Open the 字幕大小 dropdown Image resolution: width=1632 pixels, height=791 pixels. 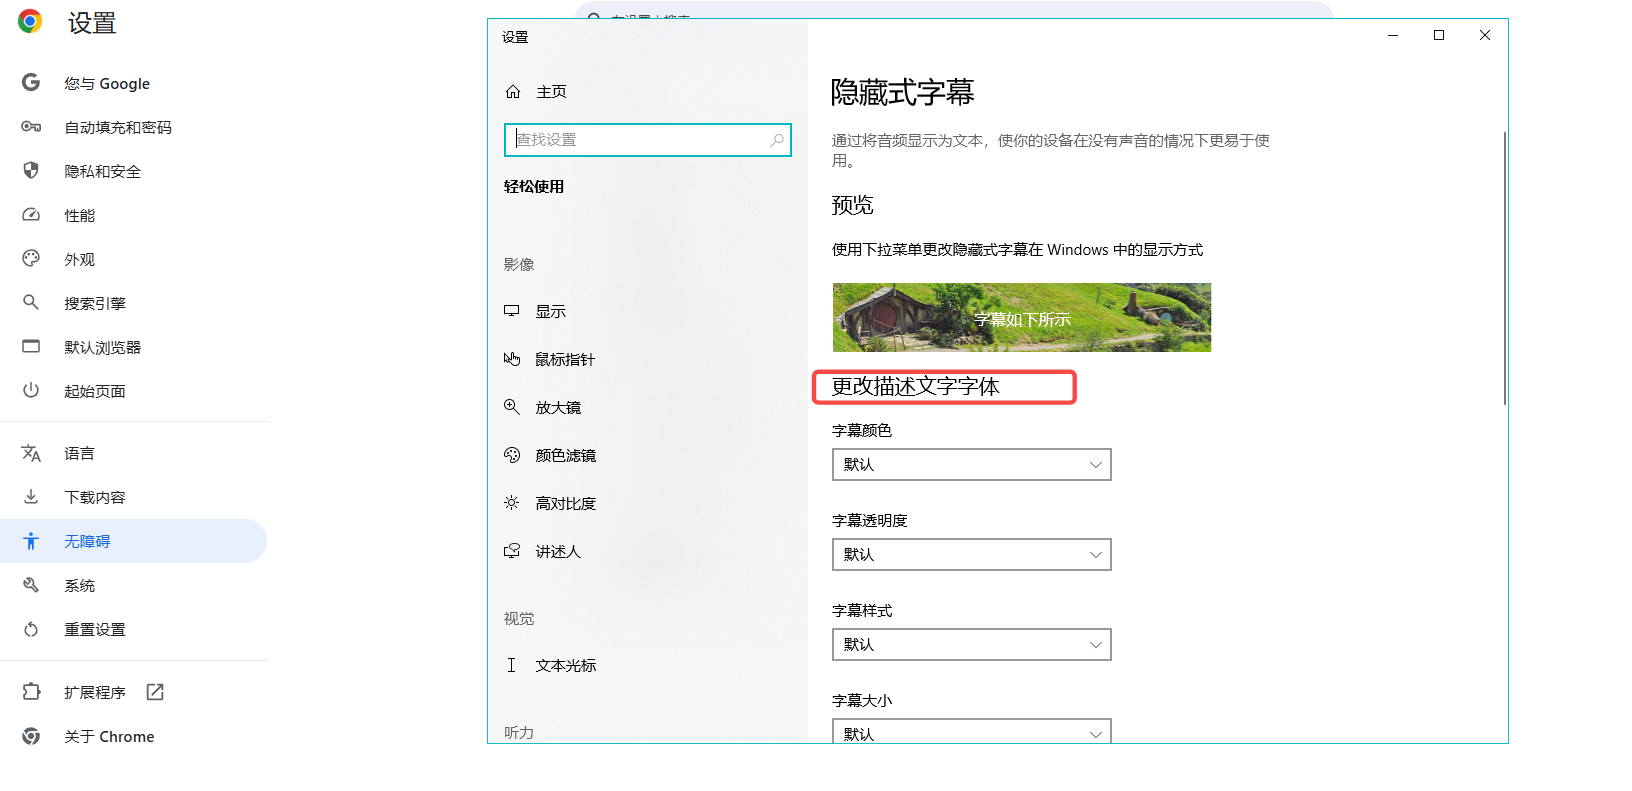coord(972,731)
